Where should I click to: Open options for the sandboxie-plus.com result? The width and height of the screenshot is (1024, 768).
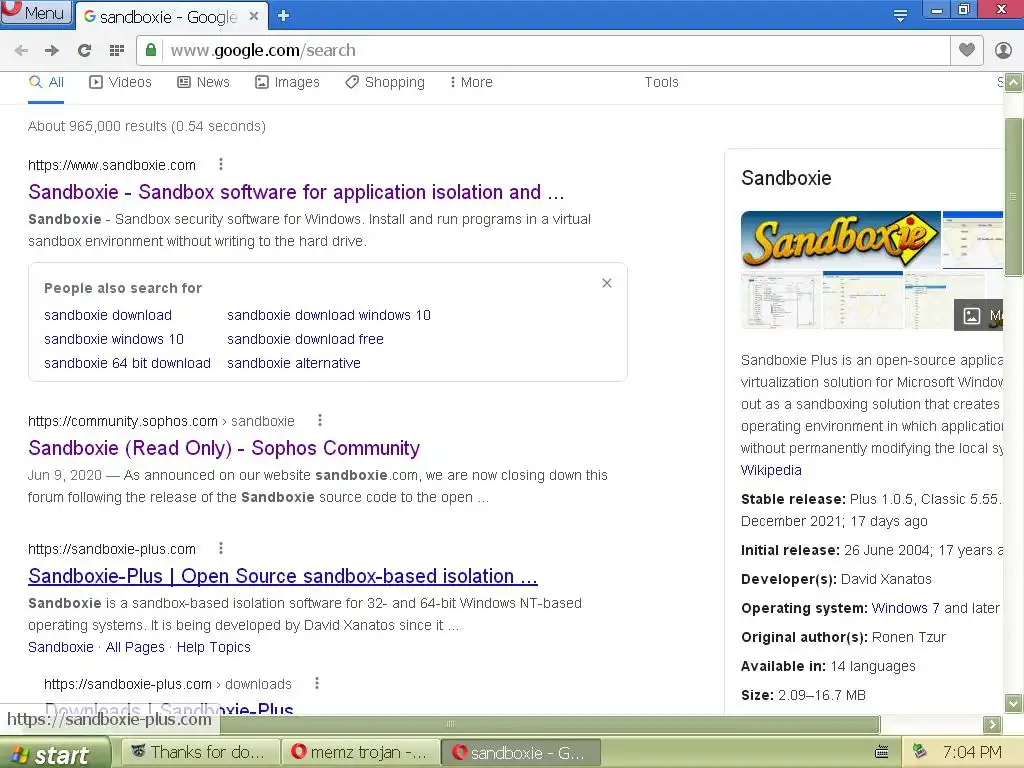pyautogui.click(x=221, y=549)
